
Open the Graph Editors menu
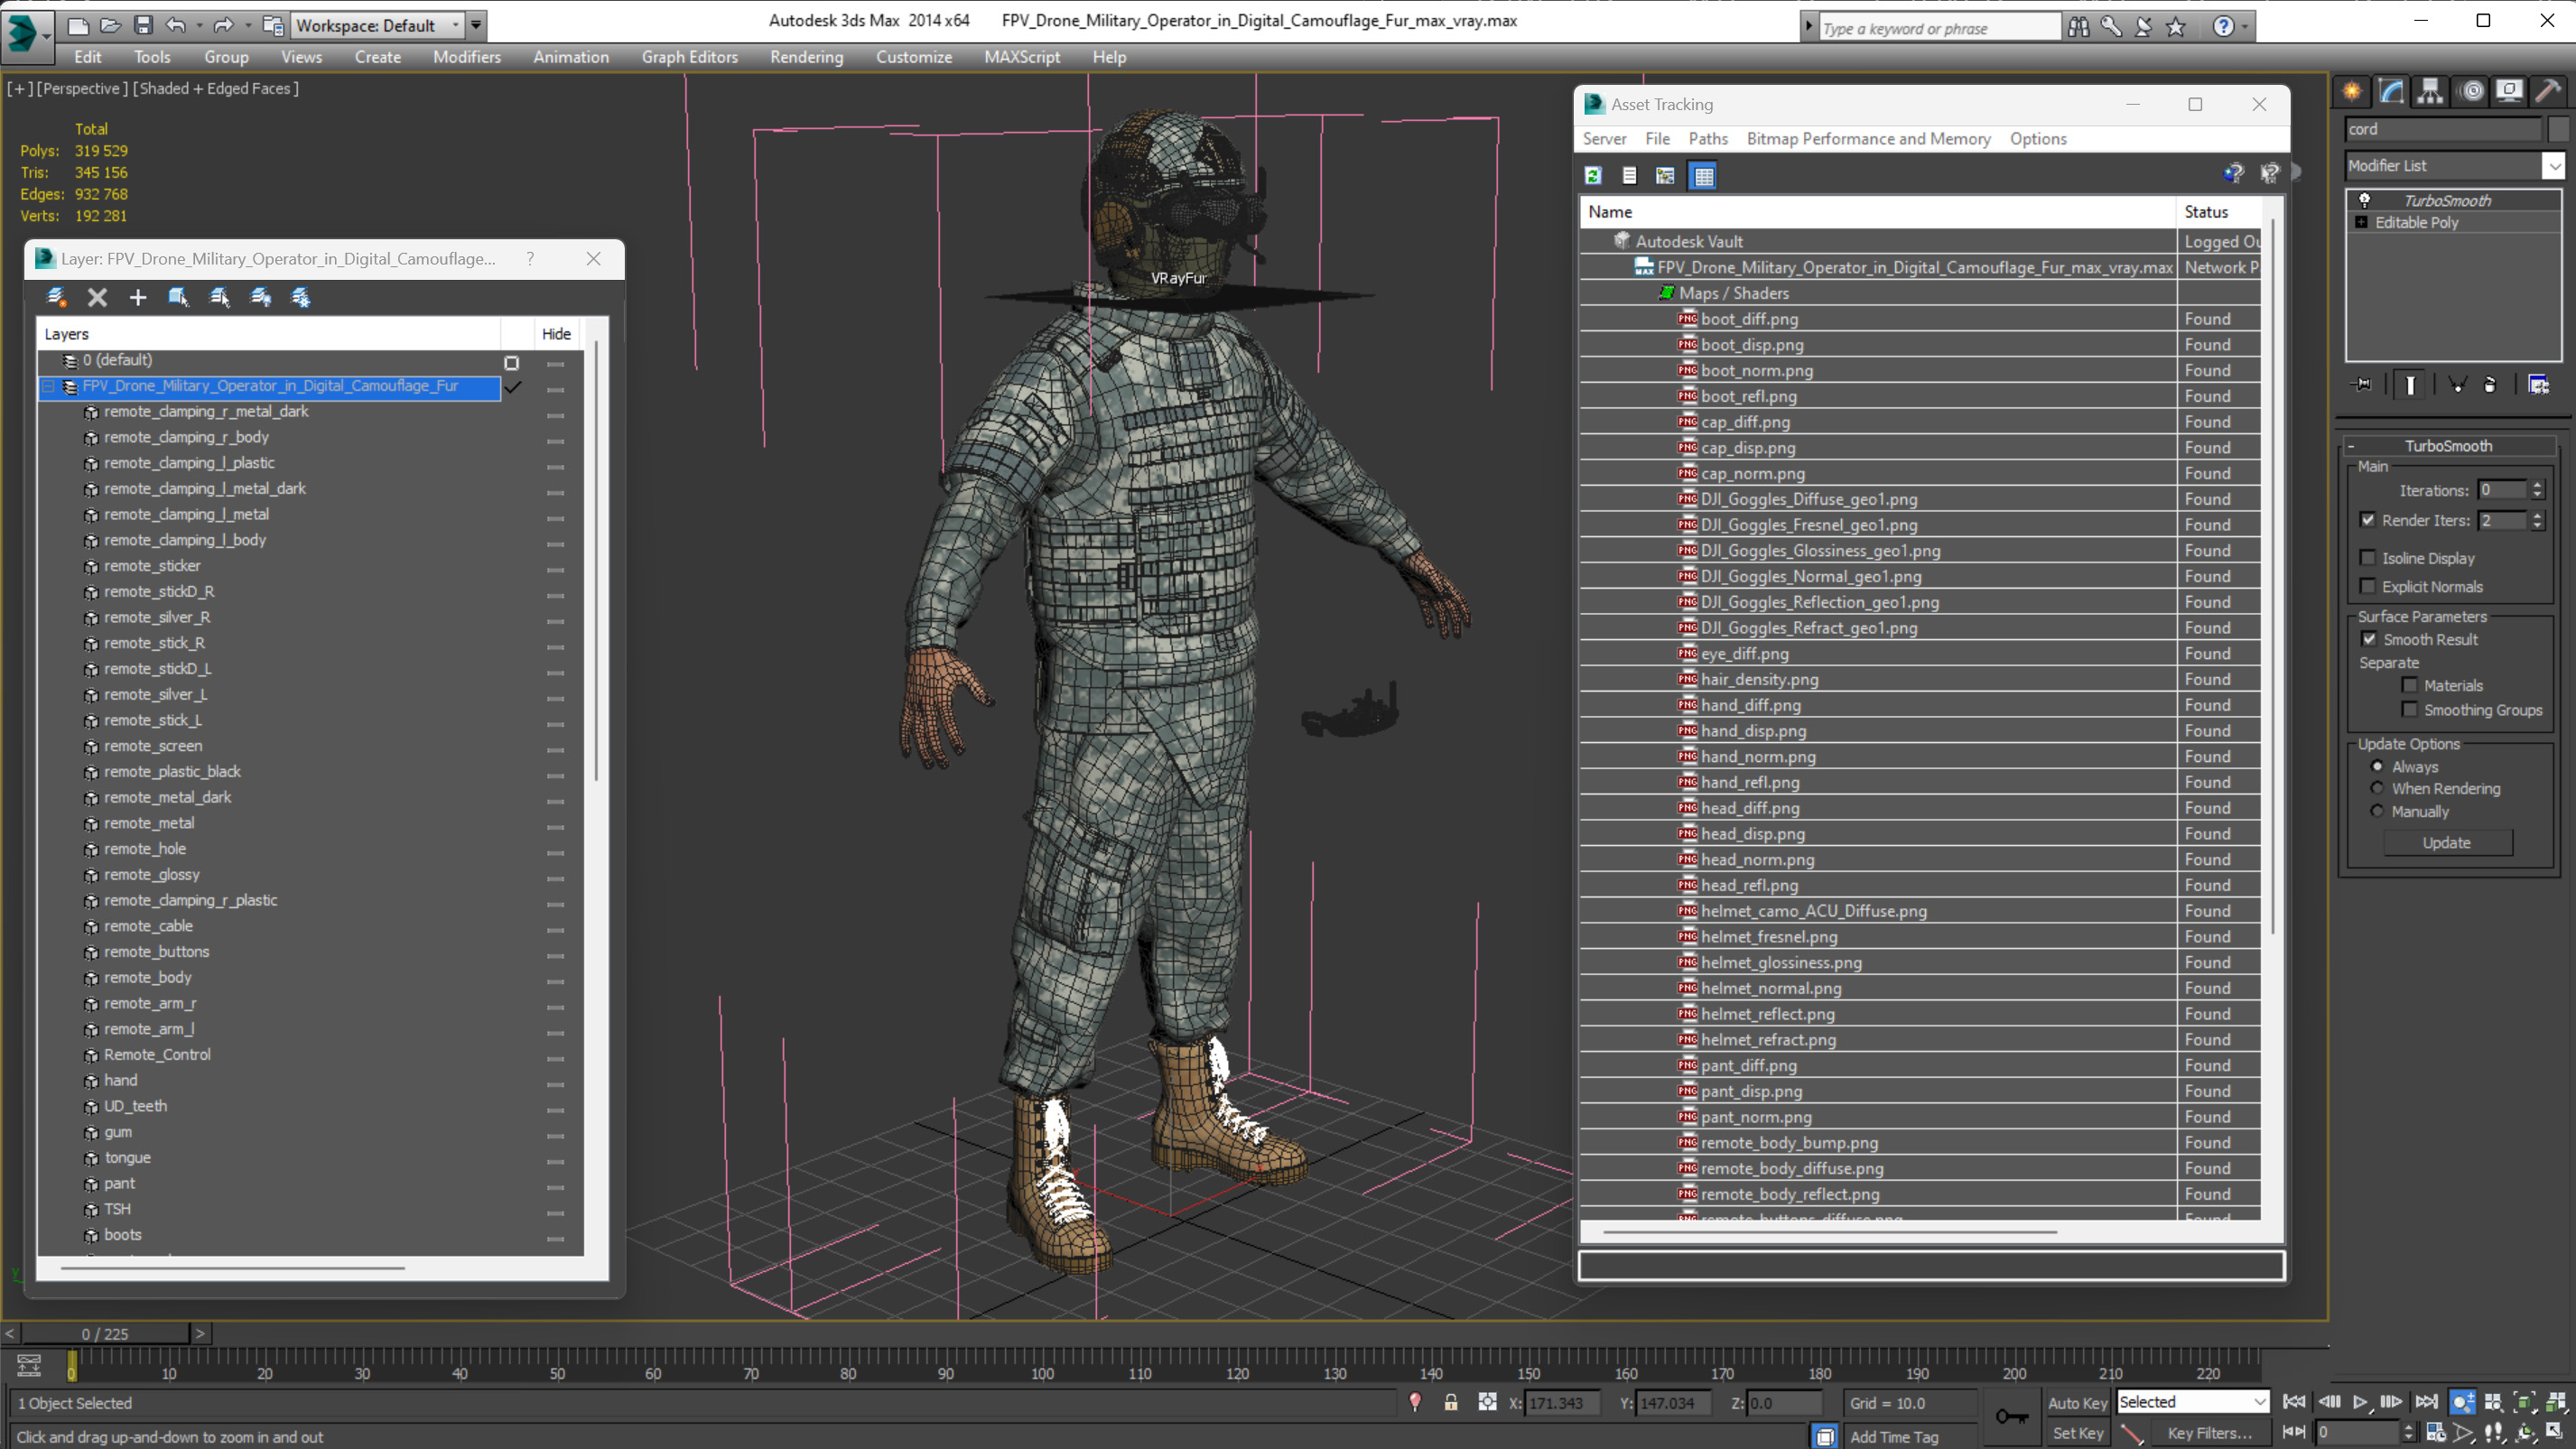point(689,57)
